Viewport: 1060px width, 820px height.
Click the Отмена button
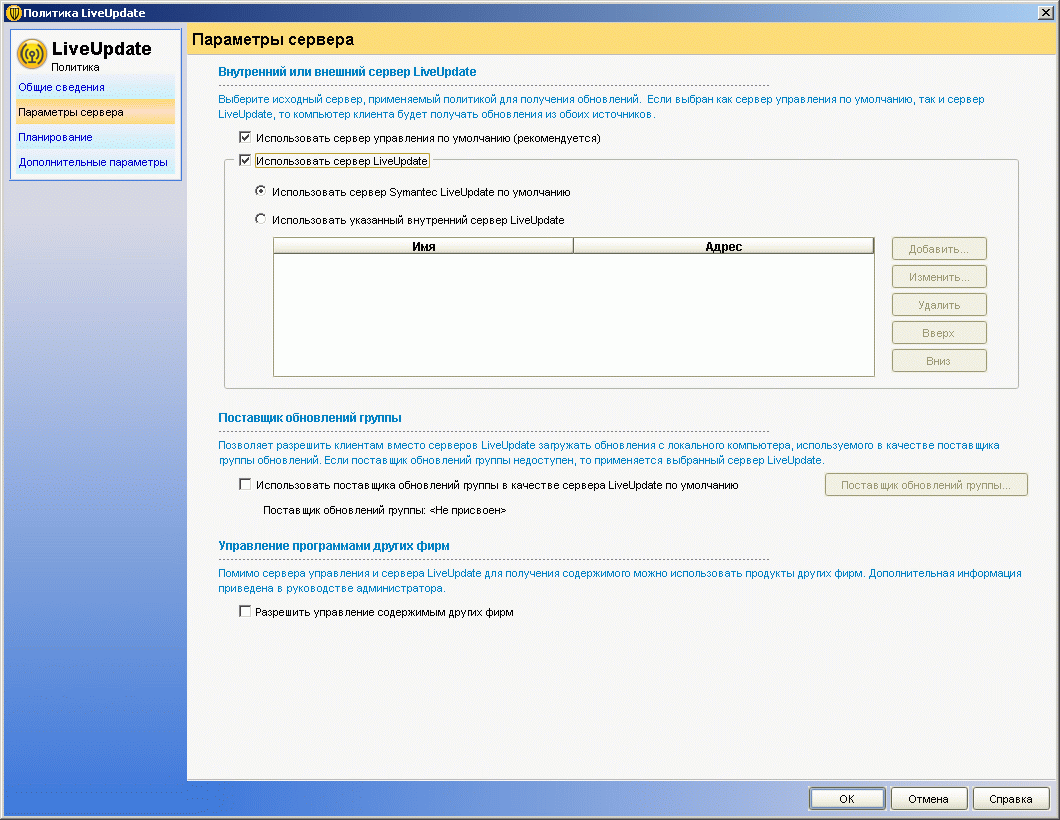click(929, 798)
